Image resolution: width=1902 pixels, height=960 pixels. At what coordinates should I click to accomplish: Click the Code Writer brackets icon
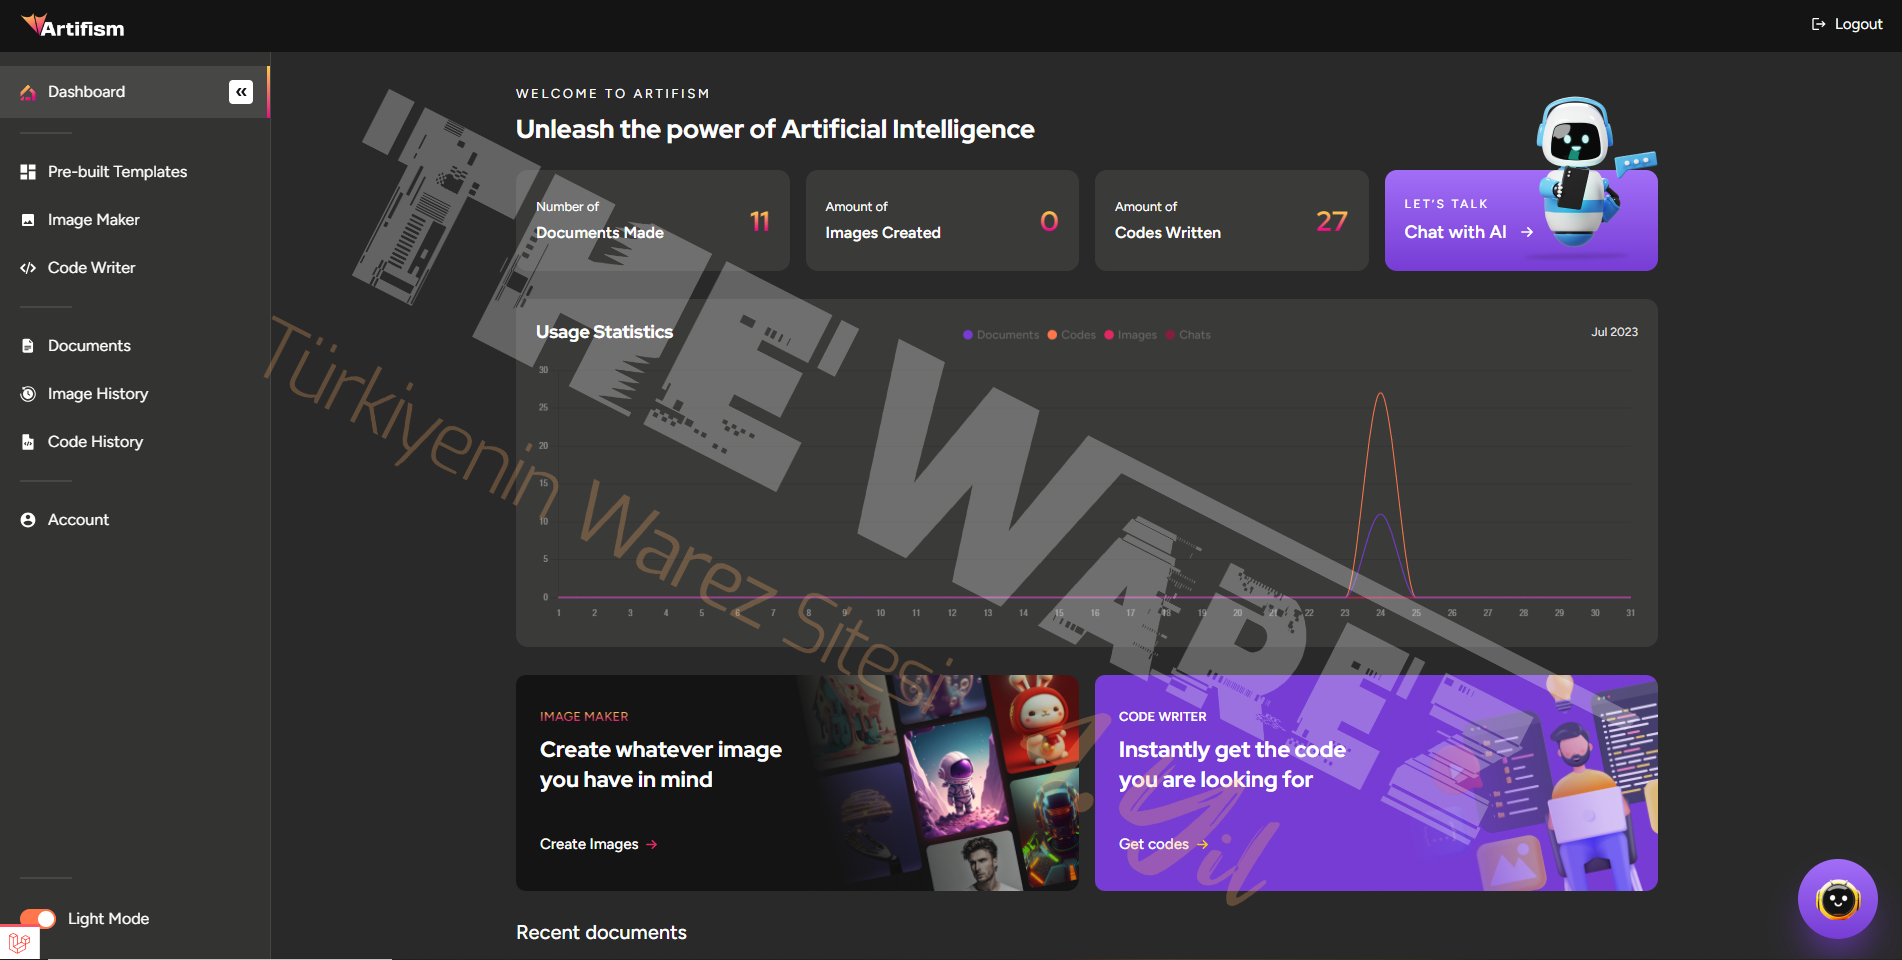(x=28, y=268)
